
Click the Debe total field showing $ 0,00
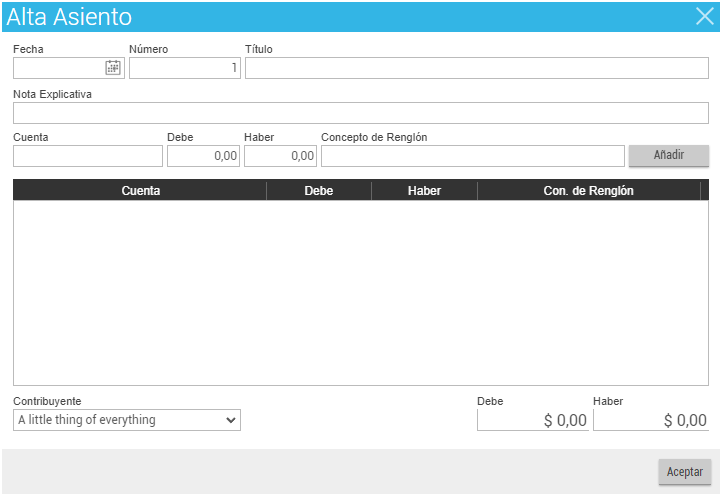533,420
